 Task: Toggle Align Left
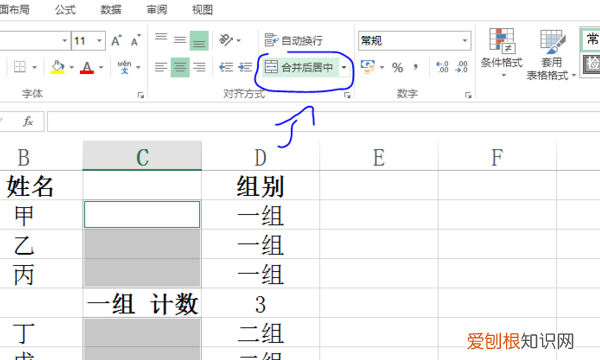tap(161, 67)
